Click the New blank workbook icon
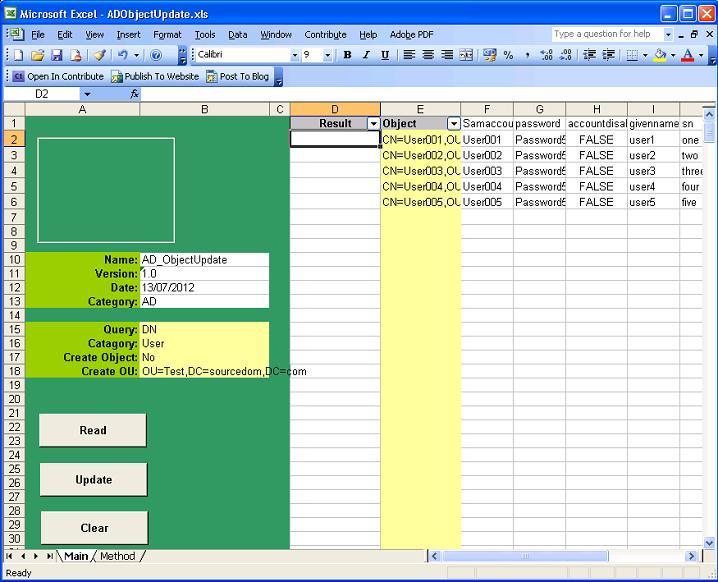The width and height of the screenshot is (718, 582). (18, 55)
